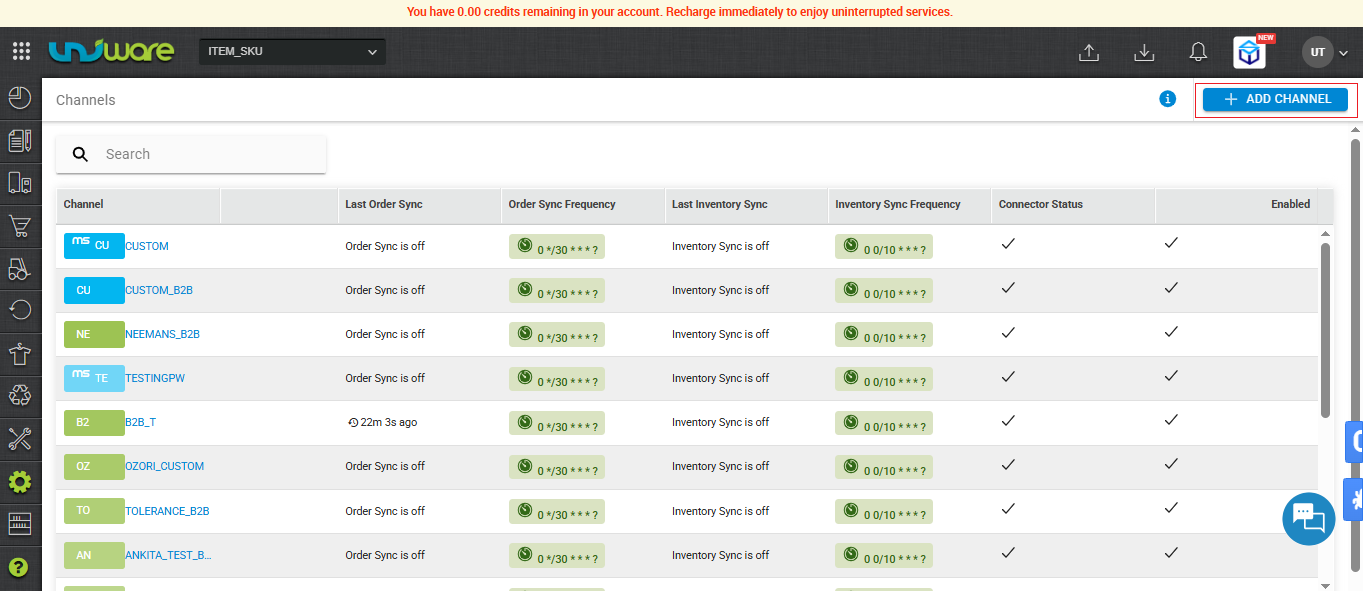Click inventory sync clock icon in B2B_T row
Viewport: 1363px width, 591px height.
[850, 421]
